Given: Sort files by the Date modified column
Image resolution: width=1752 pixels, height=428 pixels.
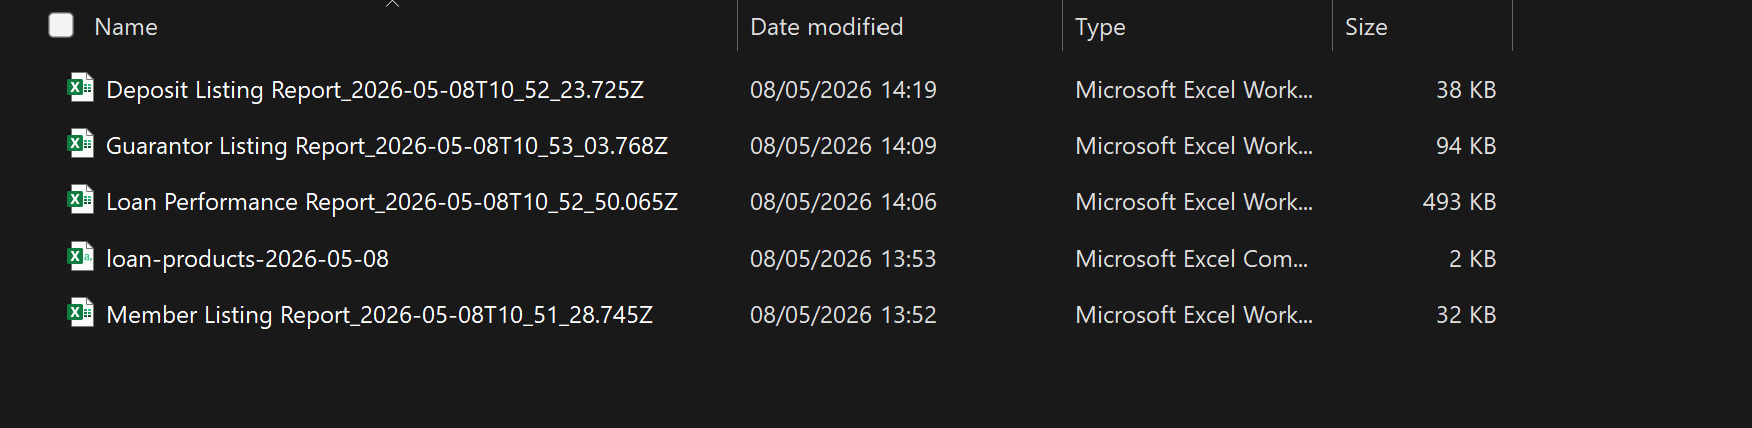Looking at the screenshot, I should [x=826, y=27].
